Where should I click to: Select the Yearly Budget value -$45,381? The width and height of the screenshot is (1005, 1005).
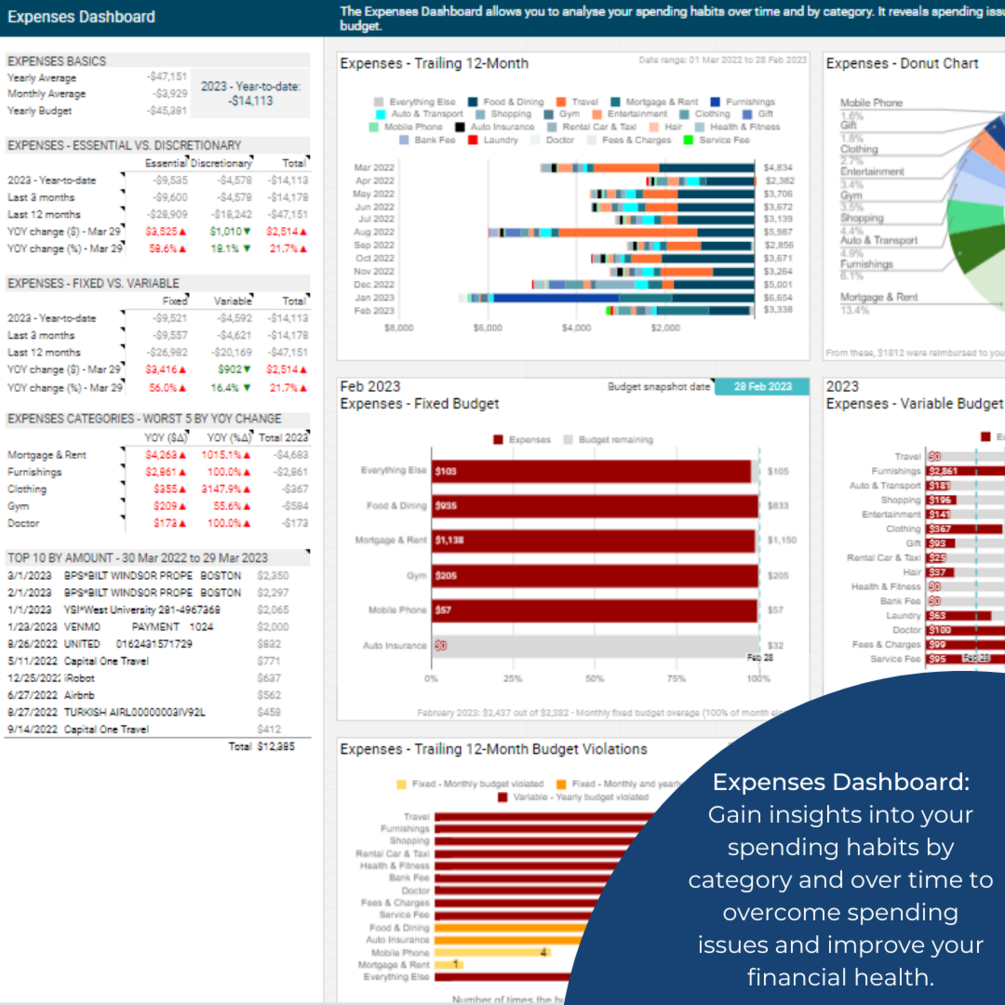(x=167, y=110)
